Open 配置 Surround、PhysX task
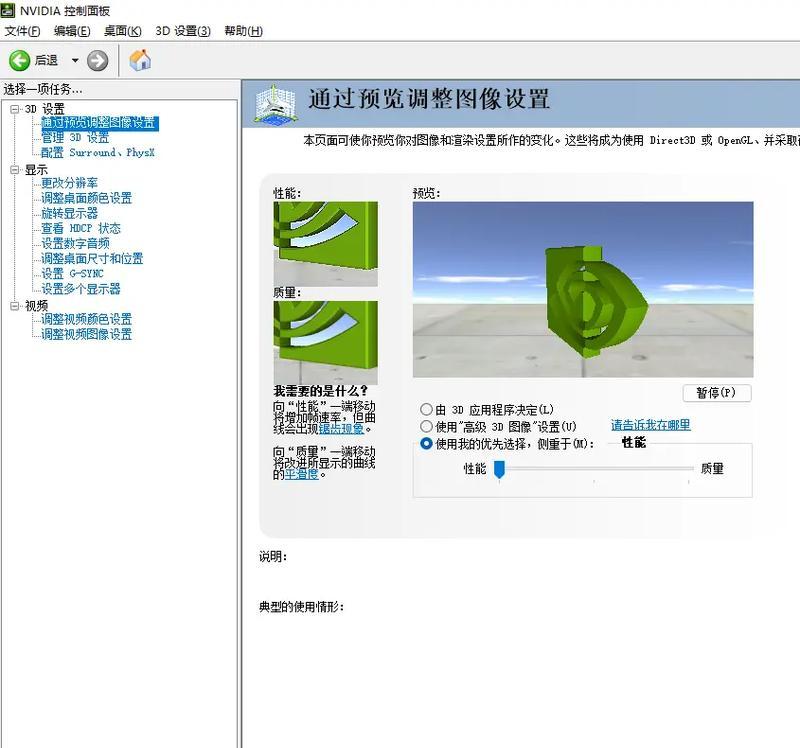The image size is (800, 748). point(97,153)
